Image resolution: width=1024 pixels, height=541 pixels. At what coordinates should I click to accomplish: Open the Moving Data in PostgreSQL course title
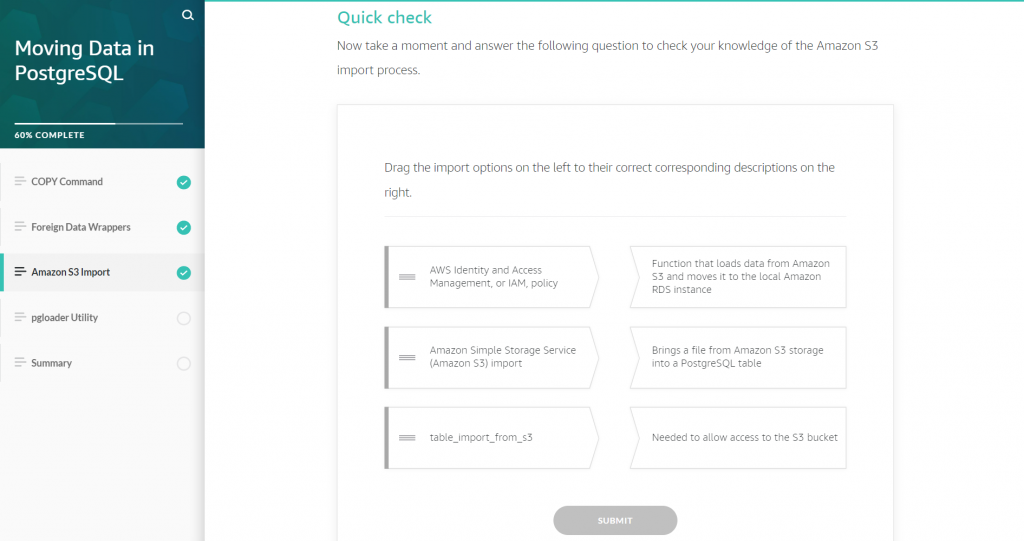pos(84,60)
